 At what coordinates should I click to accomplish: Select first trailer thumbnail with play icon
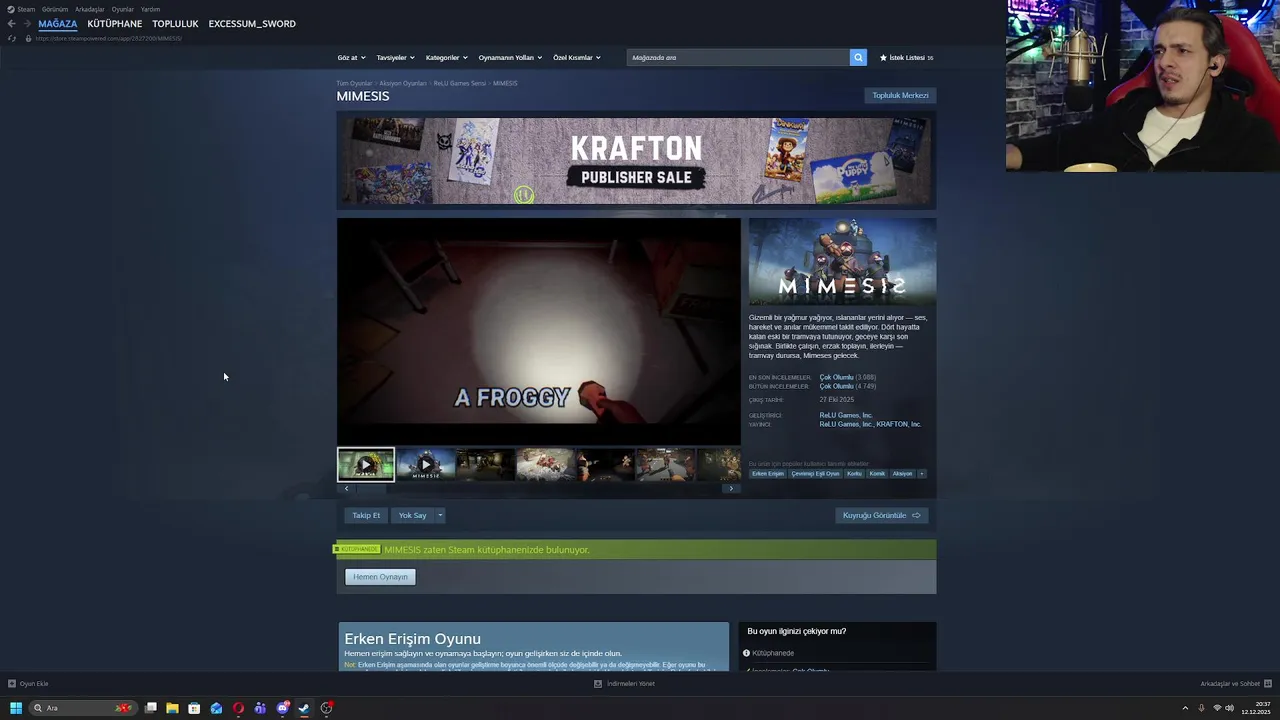click(366, 465)
